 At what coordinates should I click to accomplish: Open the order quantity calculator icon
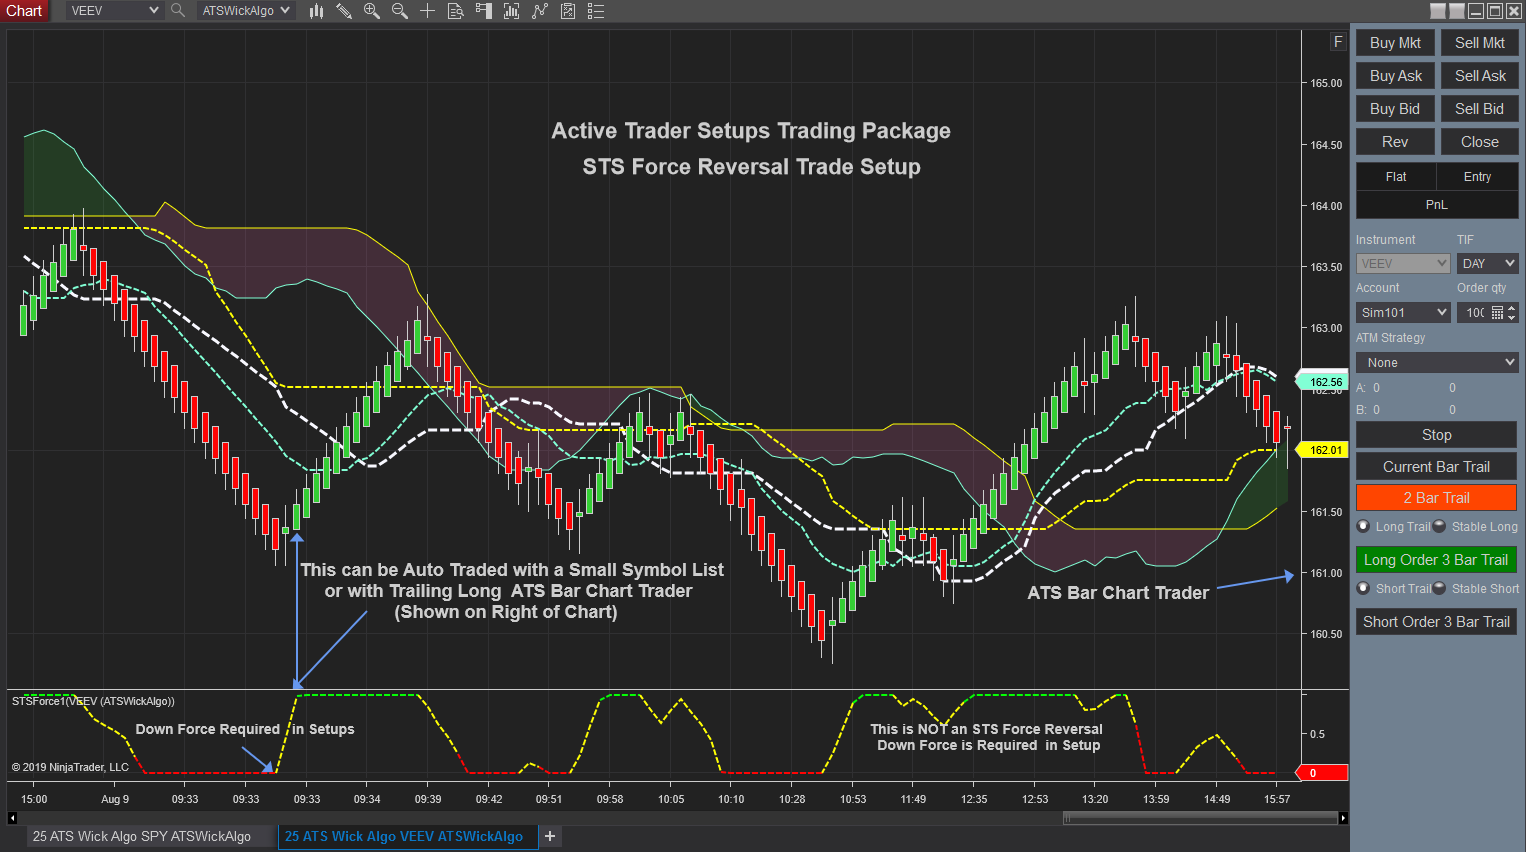(x=1497, y=313)
